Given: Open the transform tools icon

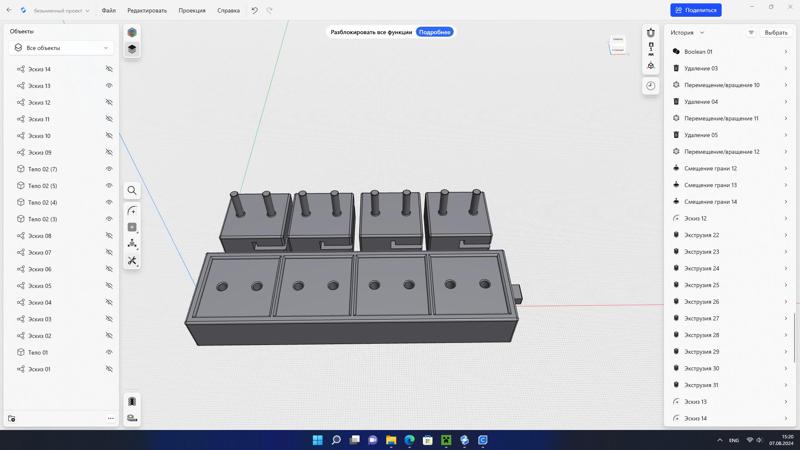Looking at the screenshot, I should (x=132, y=244).
